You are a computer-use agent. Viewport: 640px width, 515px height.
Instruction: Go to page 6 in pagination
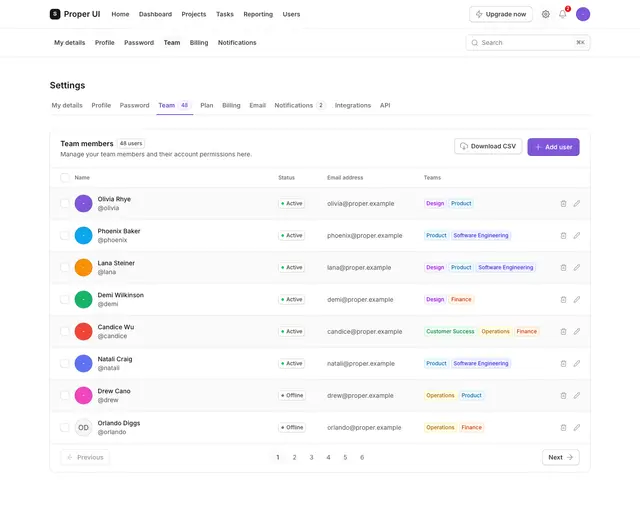tap(362, 457)
